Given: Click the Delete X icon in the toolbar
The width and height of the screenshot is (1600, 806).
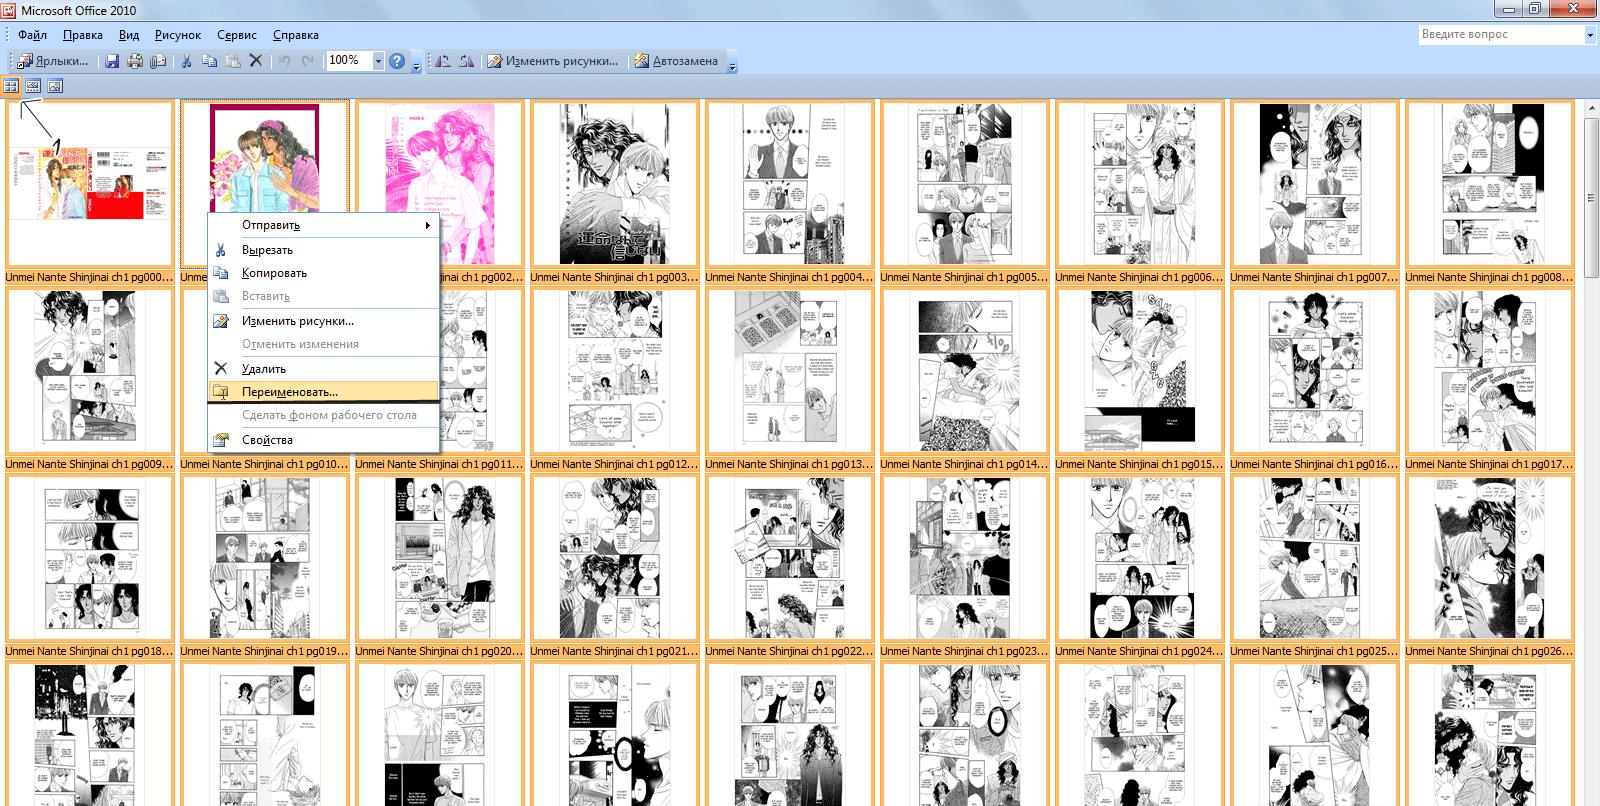Looking at the screenshot, I should [256, 61].
